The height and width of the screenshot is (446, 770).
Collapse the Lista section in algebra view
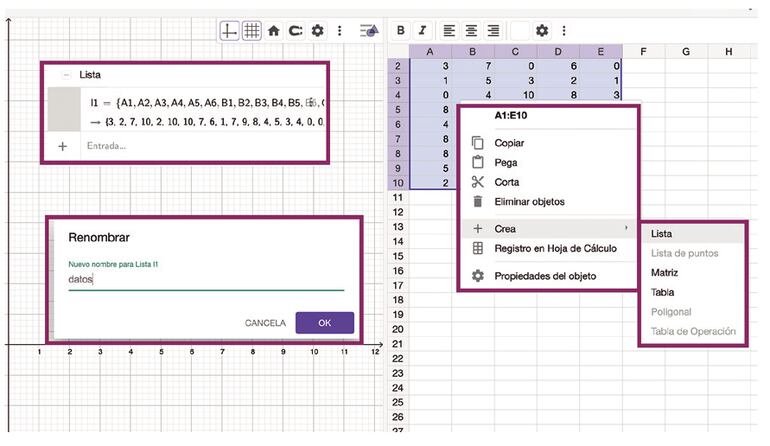66,75
